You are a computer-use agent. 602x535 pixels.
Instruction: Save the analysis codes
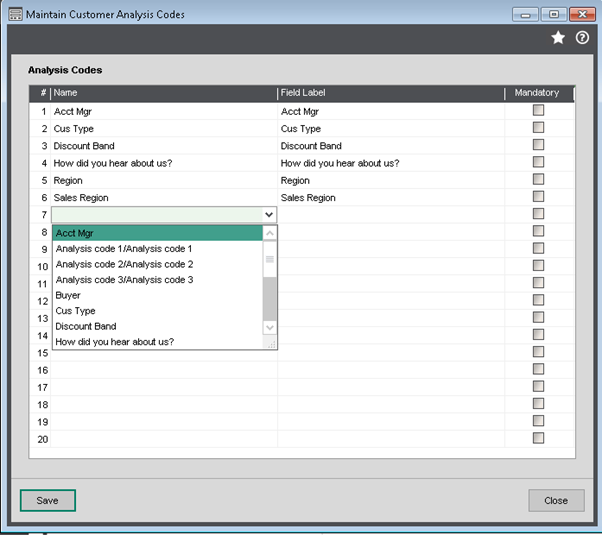point(48,500)
